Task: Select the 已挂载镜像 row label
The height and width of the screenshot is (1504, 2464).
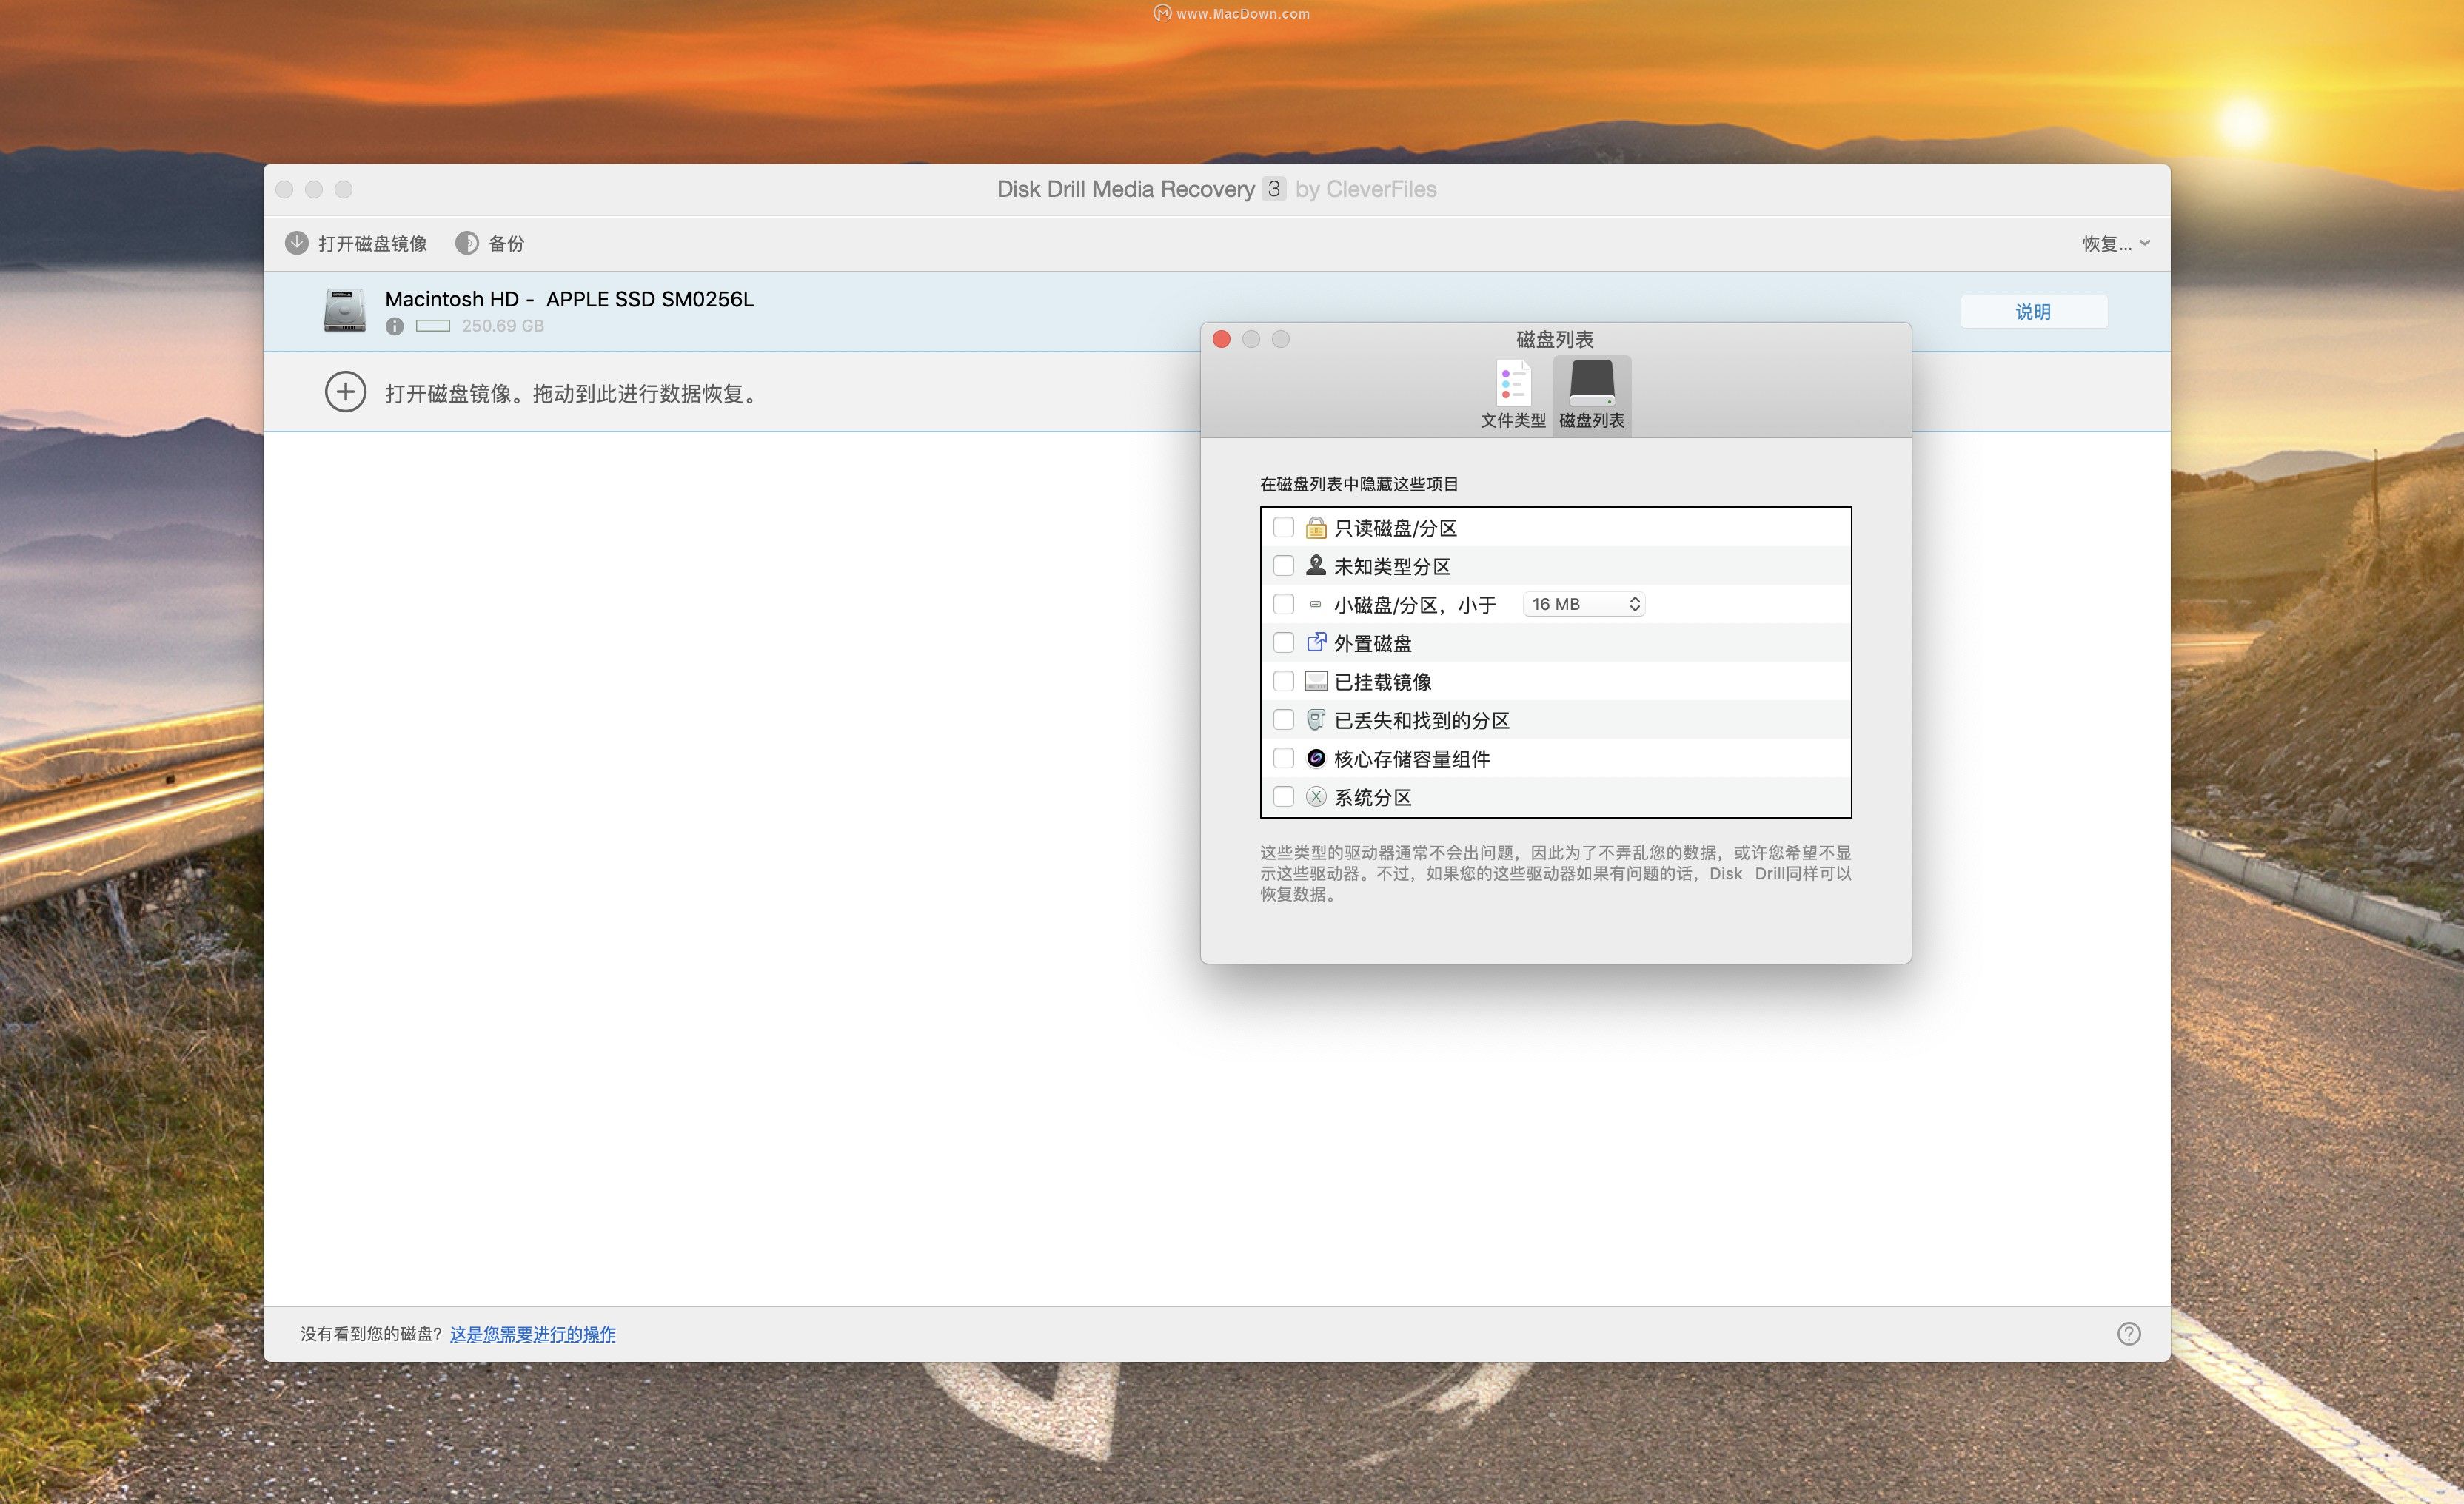Action: (x=1383, y=682)
